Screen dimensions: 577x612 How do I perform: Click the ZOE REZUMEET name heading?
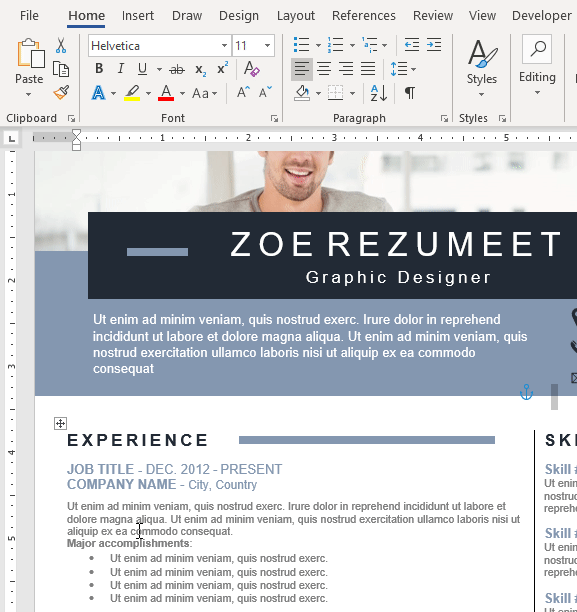coord(396,244)
